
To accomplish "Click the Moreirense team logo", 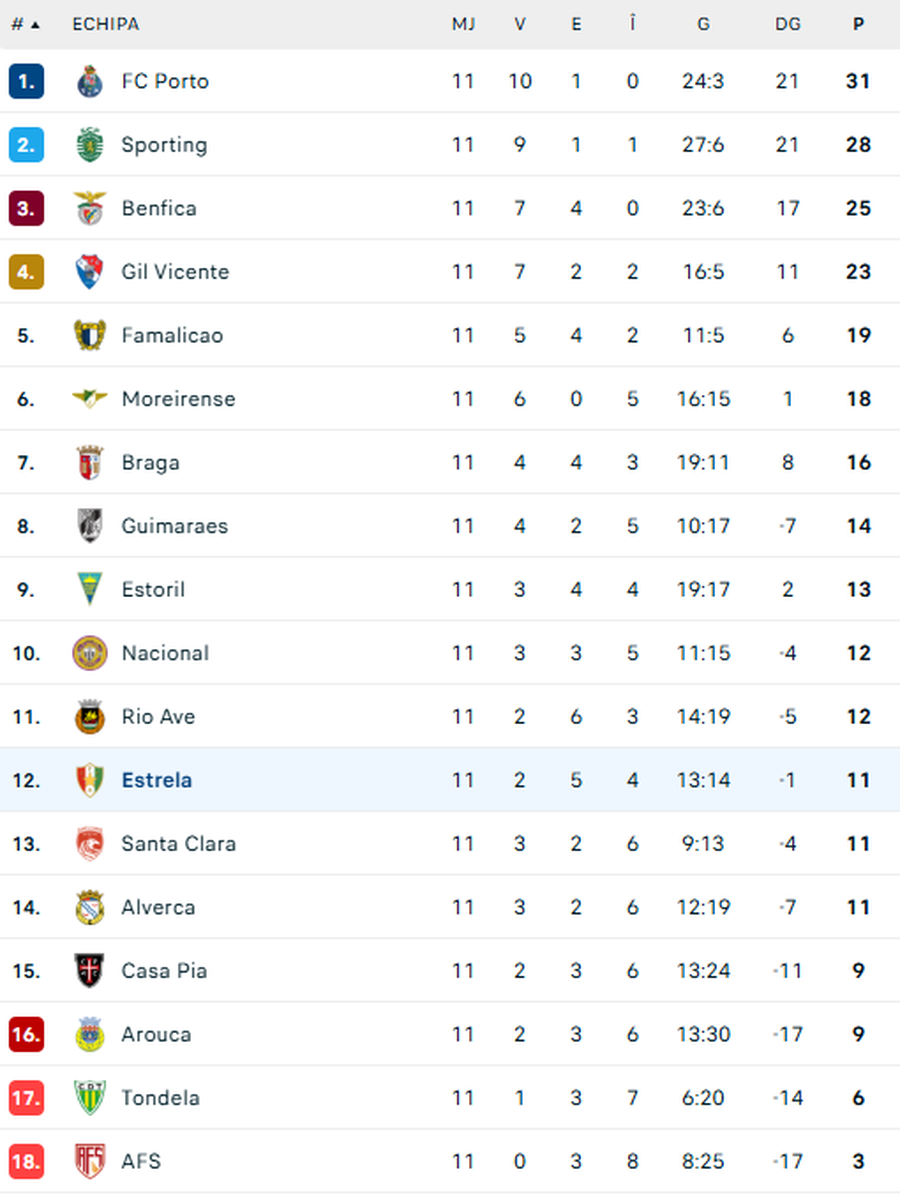I will click(x=90, y=399).
